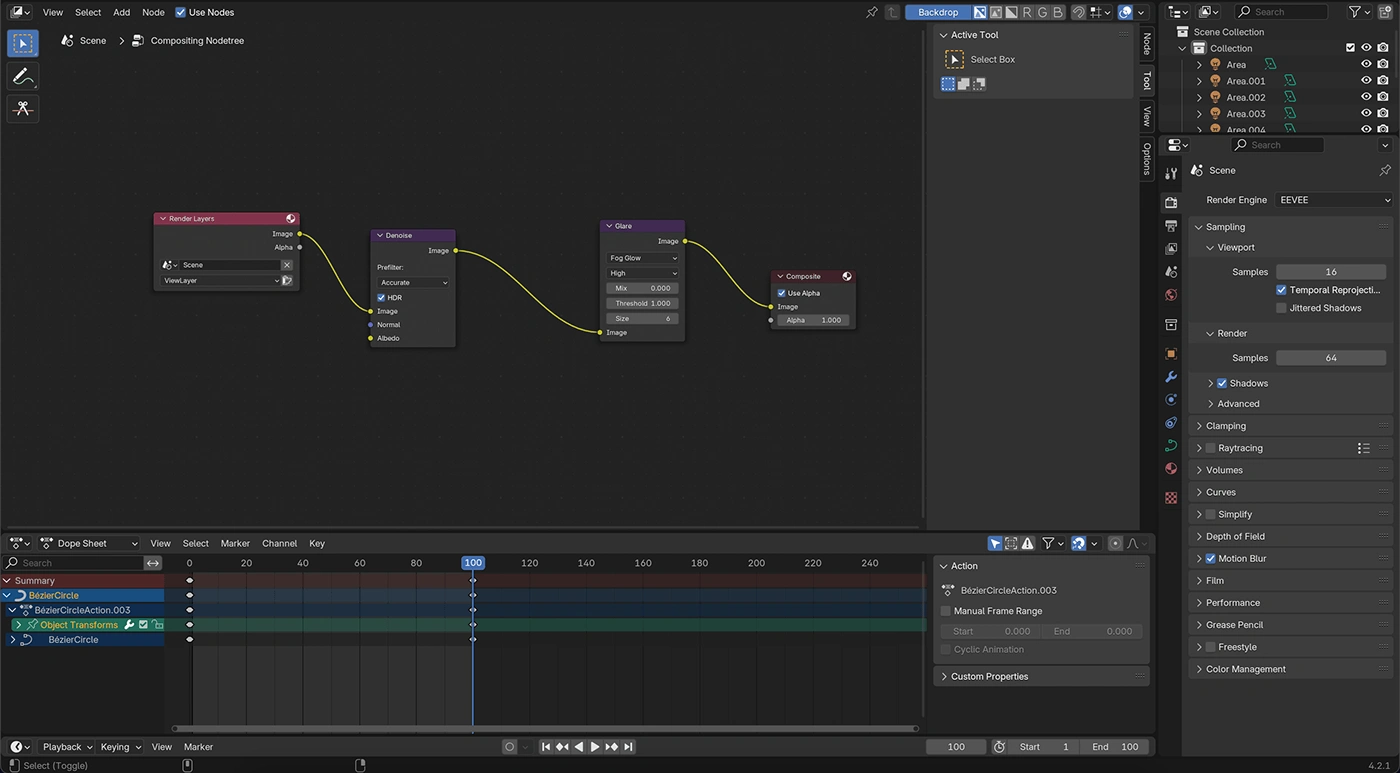Toggle the Backdrop button
This screenshot has width=1400, height=773.
coord(937,12)
